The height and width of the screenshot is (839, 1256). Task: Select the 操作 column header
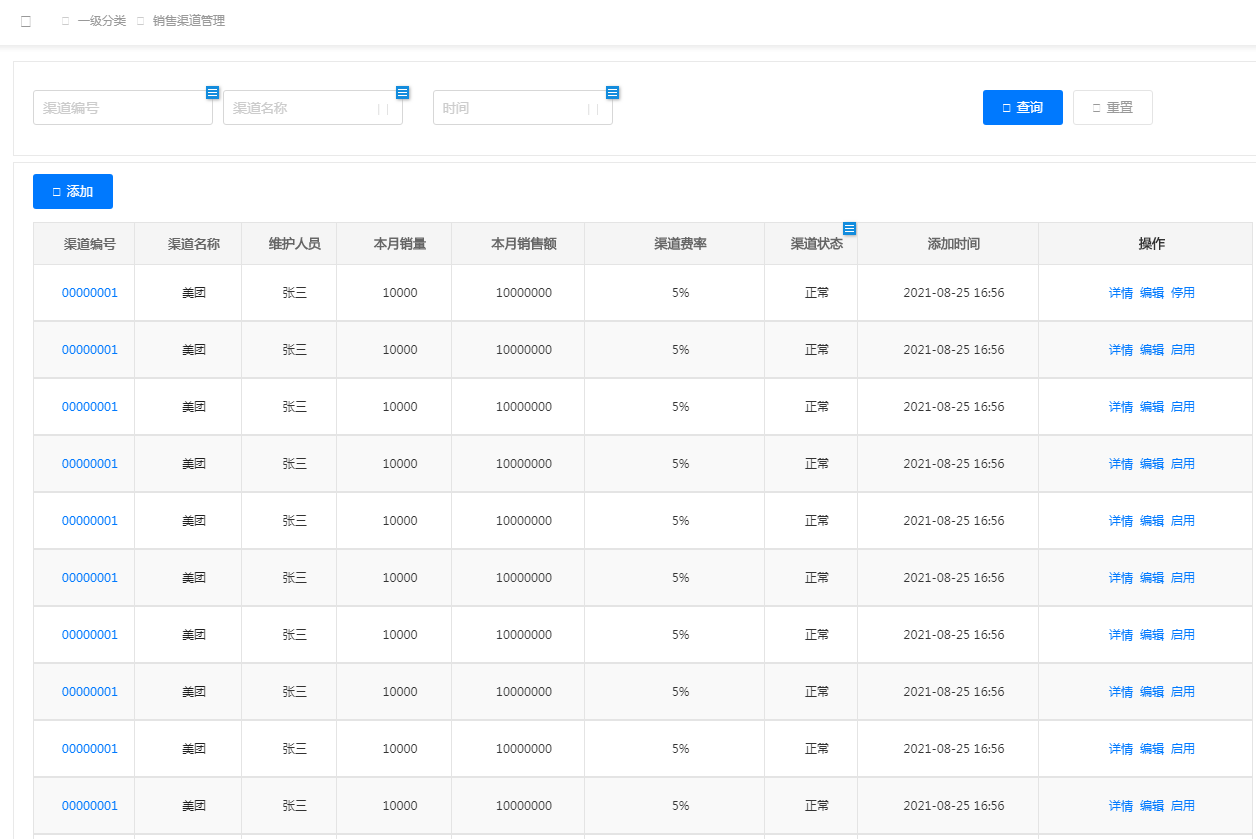click(x=1146, y=244)
